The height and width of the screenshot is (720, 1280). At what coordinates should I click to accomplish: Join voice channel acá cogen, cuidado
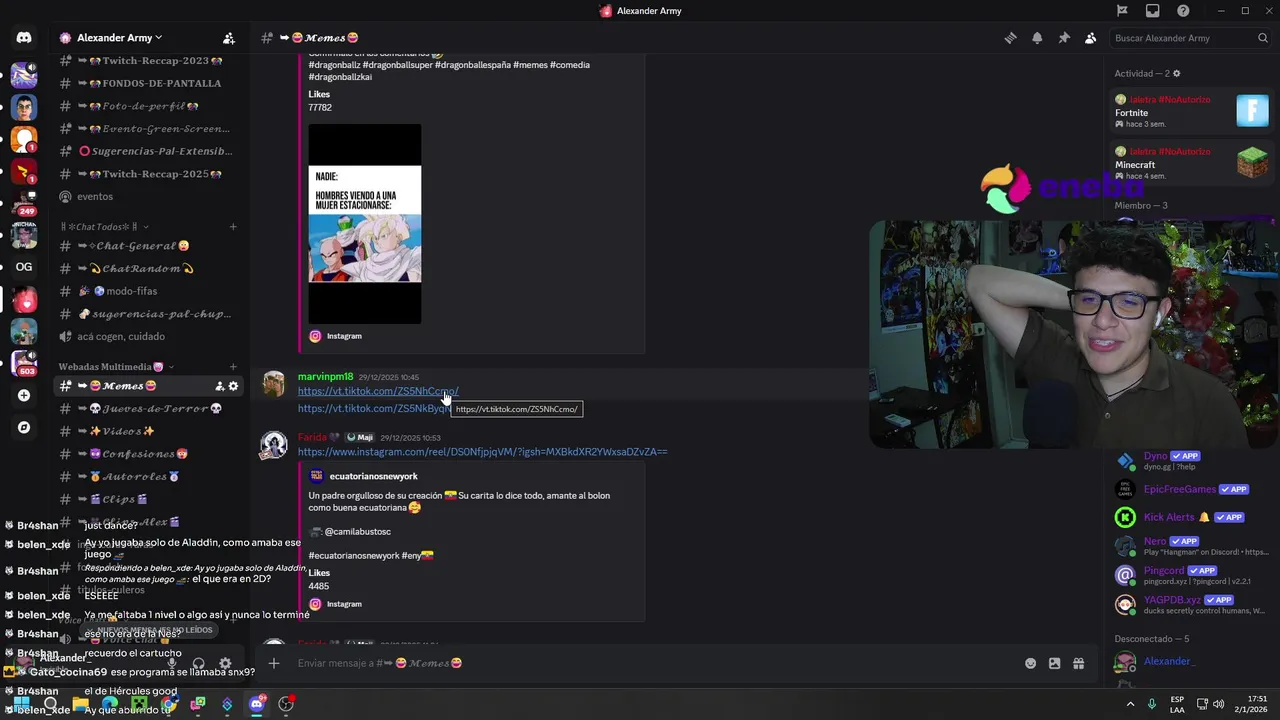(150, 336)
